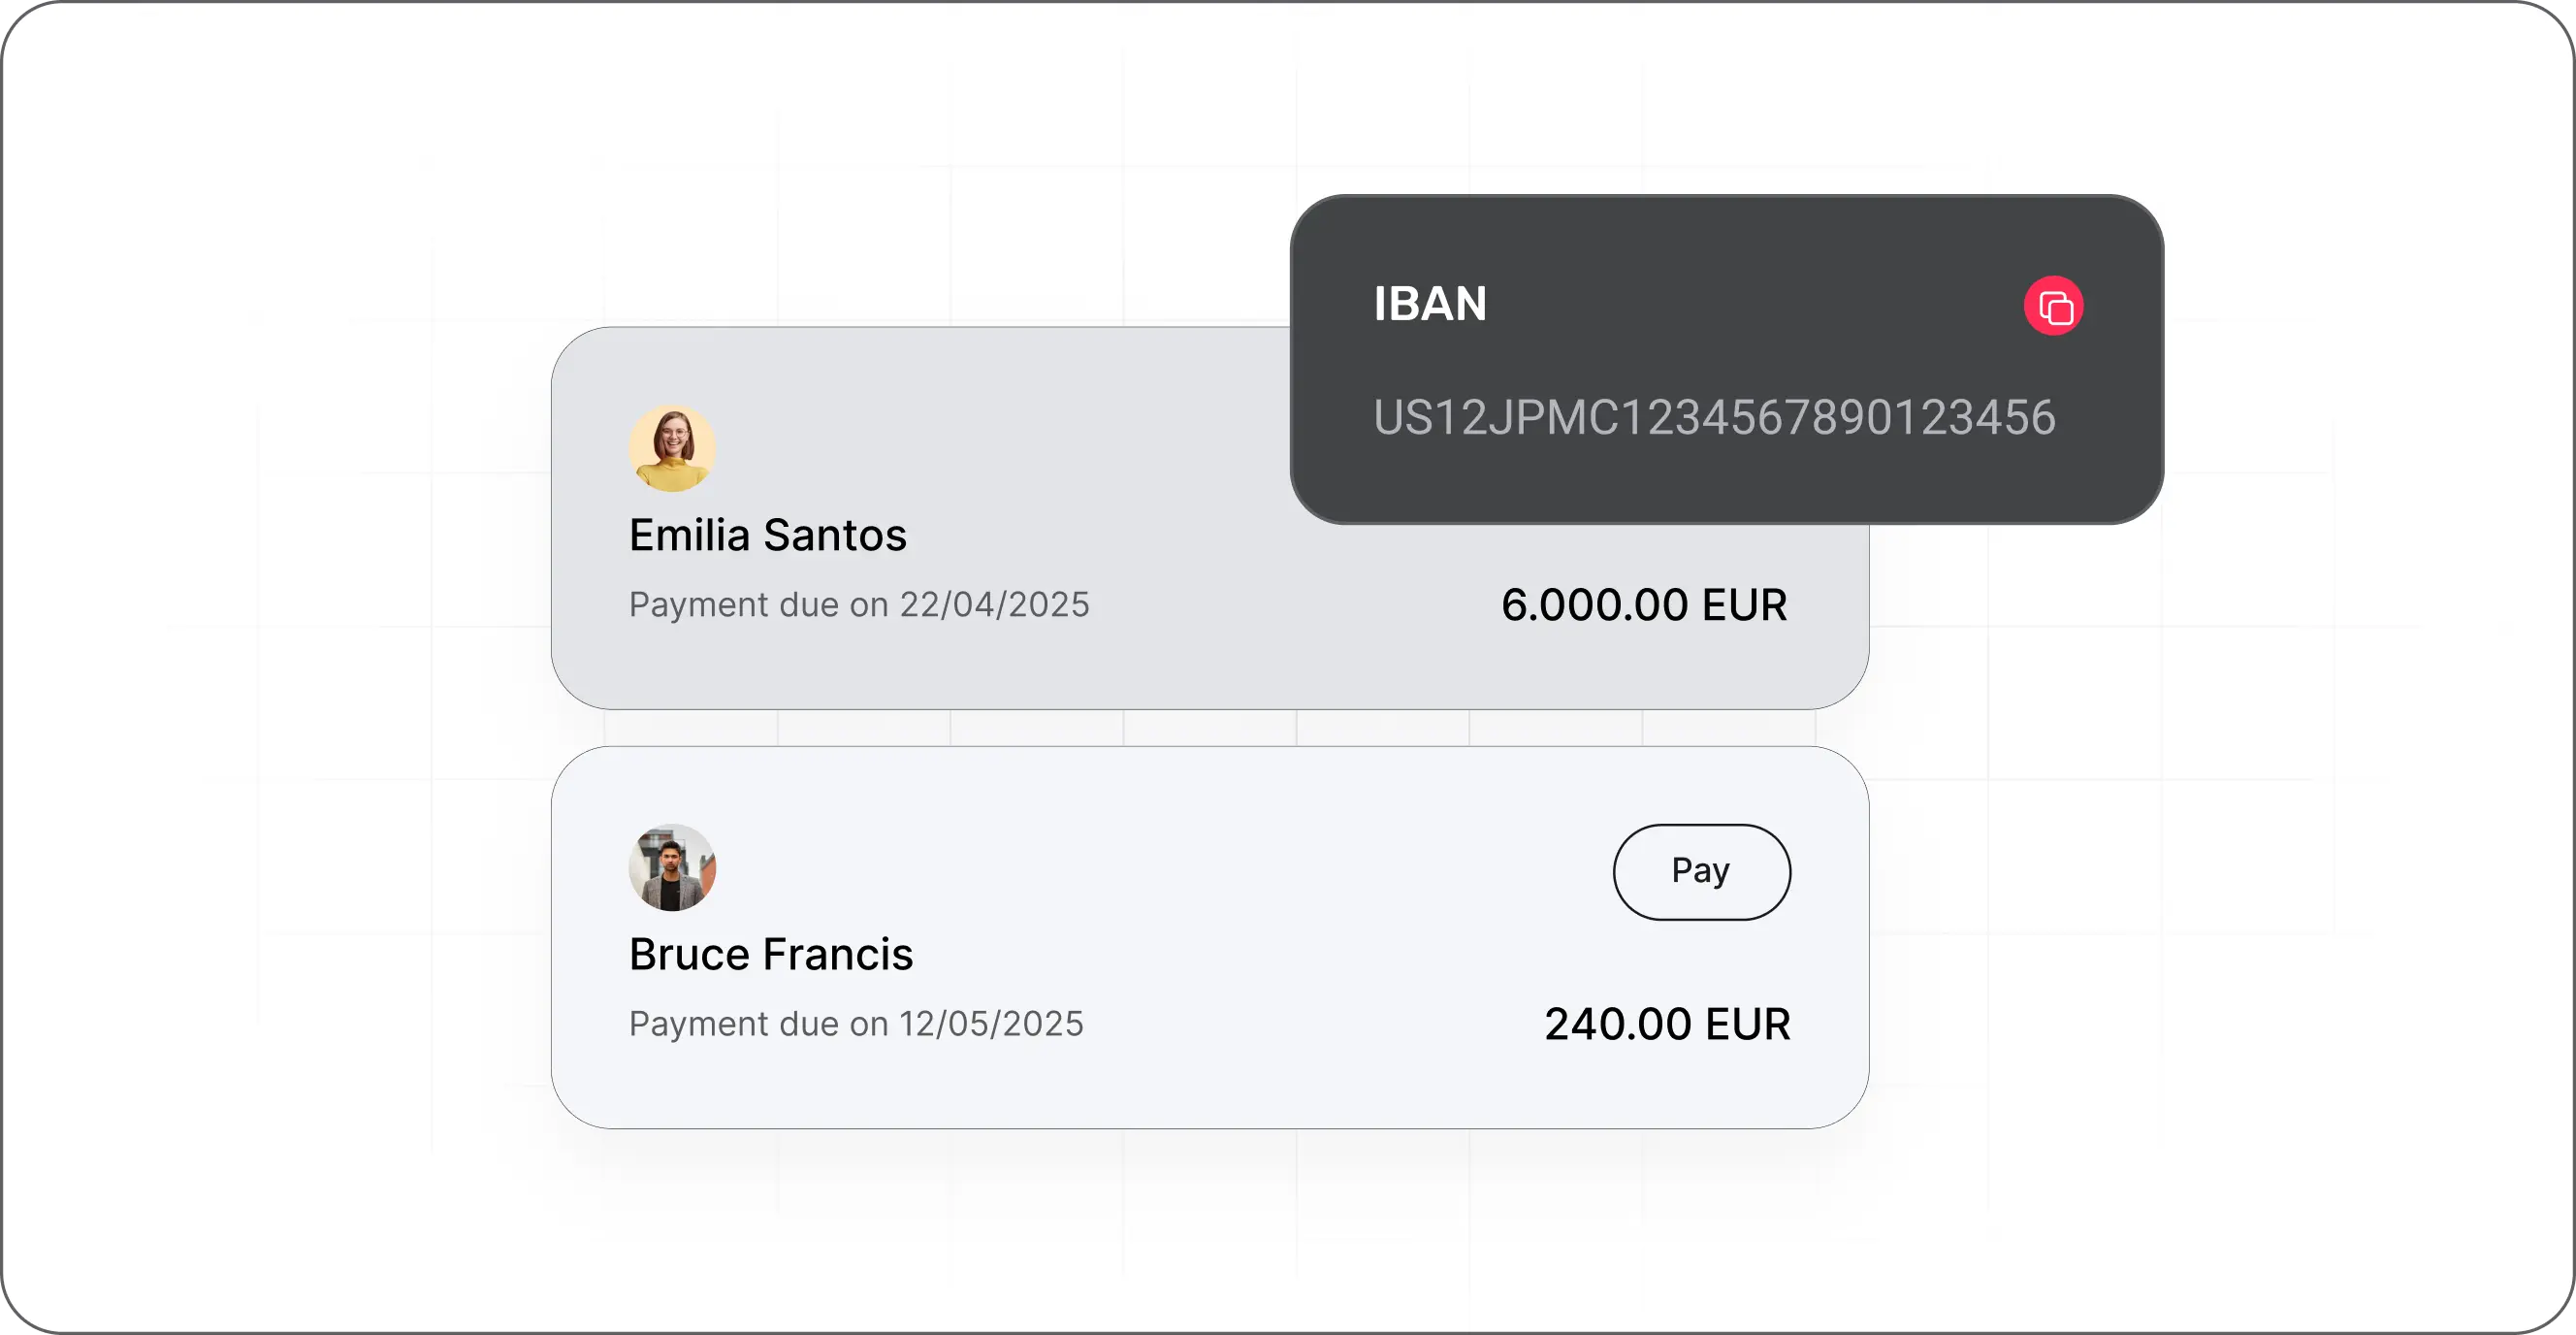The height and width of the screenshot is (1335, 2576).
Task: Click Bruce Francis's profile avatar
Action: pyautogui.click(x=672, y=867)
